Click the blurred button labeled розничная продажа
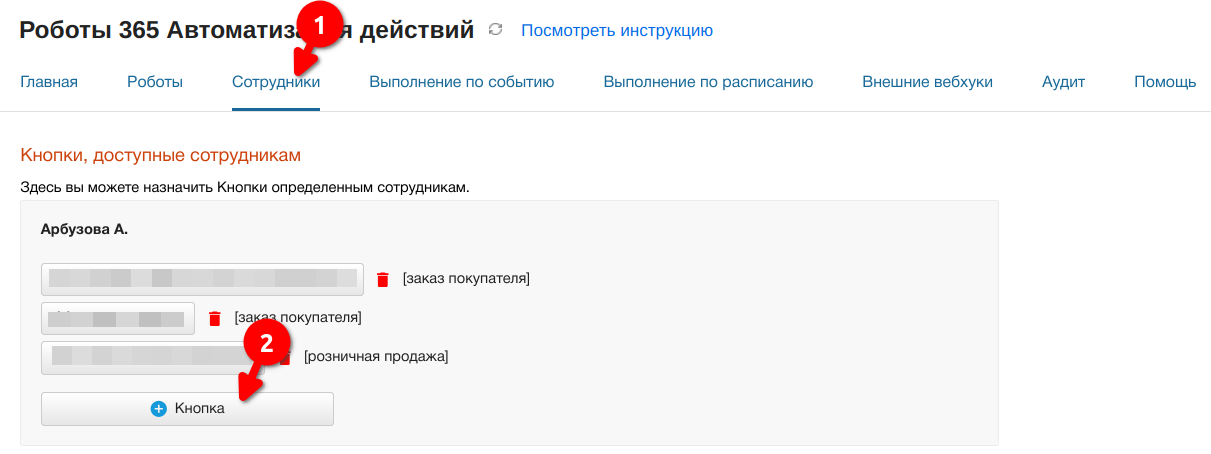Screen dimensions: 1211x454 click(x=153, y=357)
